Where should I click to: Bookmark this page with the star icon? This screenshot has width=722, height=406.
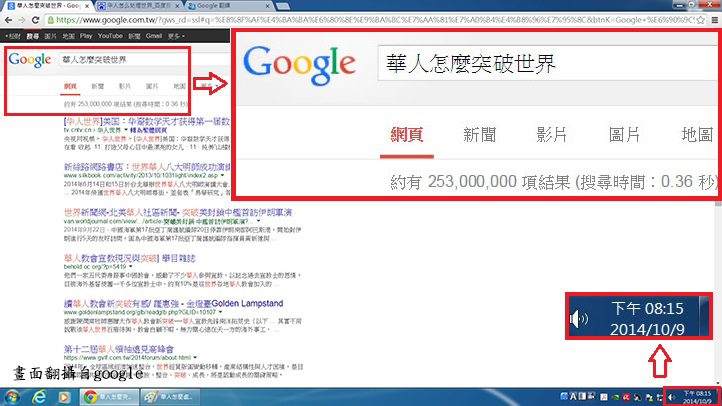(x=701, y=20)
